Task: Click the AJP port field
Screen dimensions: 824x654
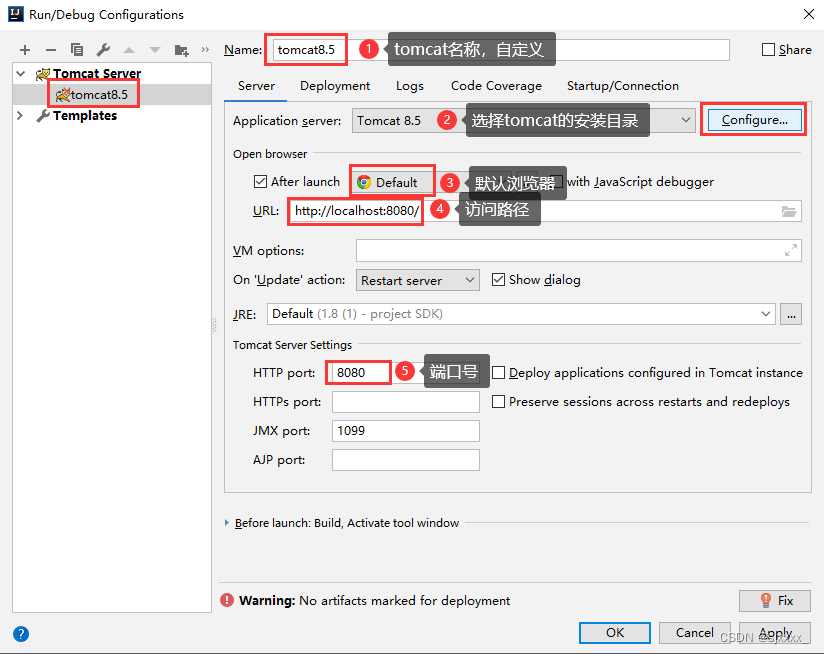Action: 406,460
